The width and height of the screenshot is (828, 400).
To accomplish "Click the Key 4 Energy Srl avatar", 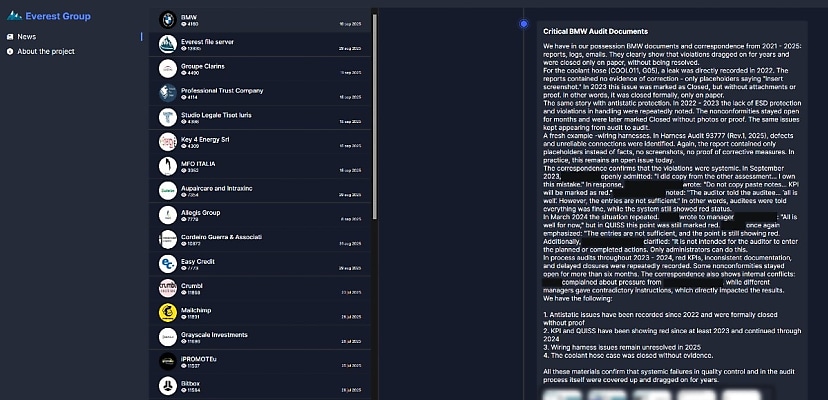I will (168, 142).
